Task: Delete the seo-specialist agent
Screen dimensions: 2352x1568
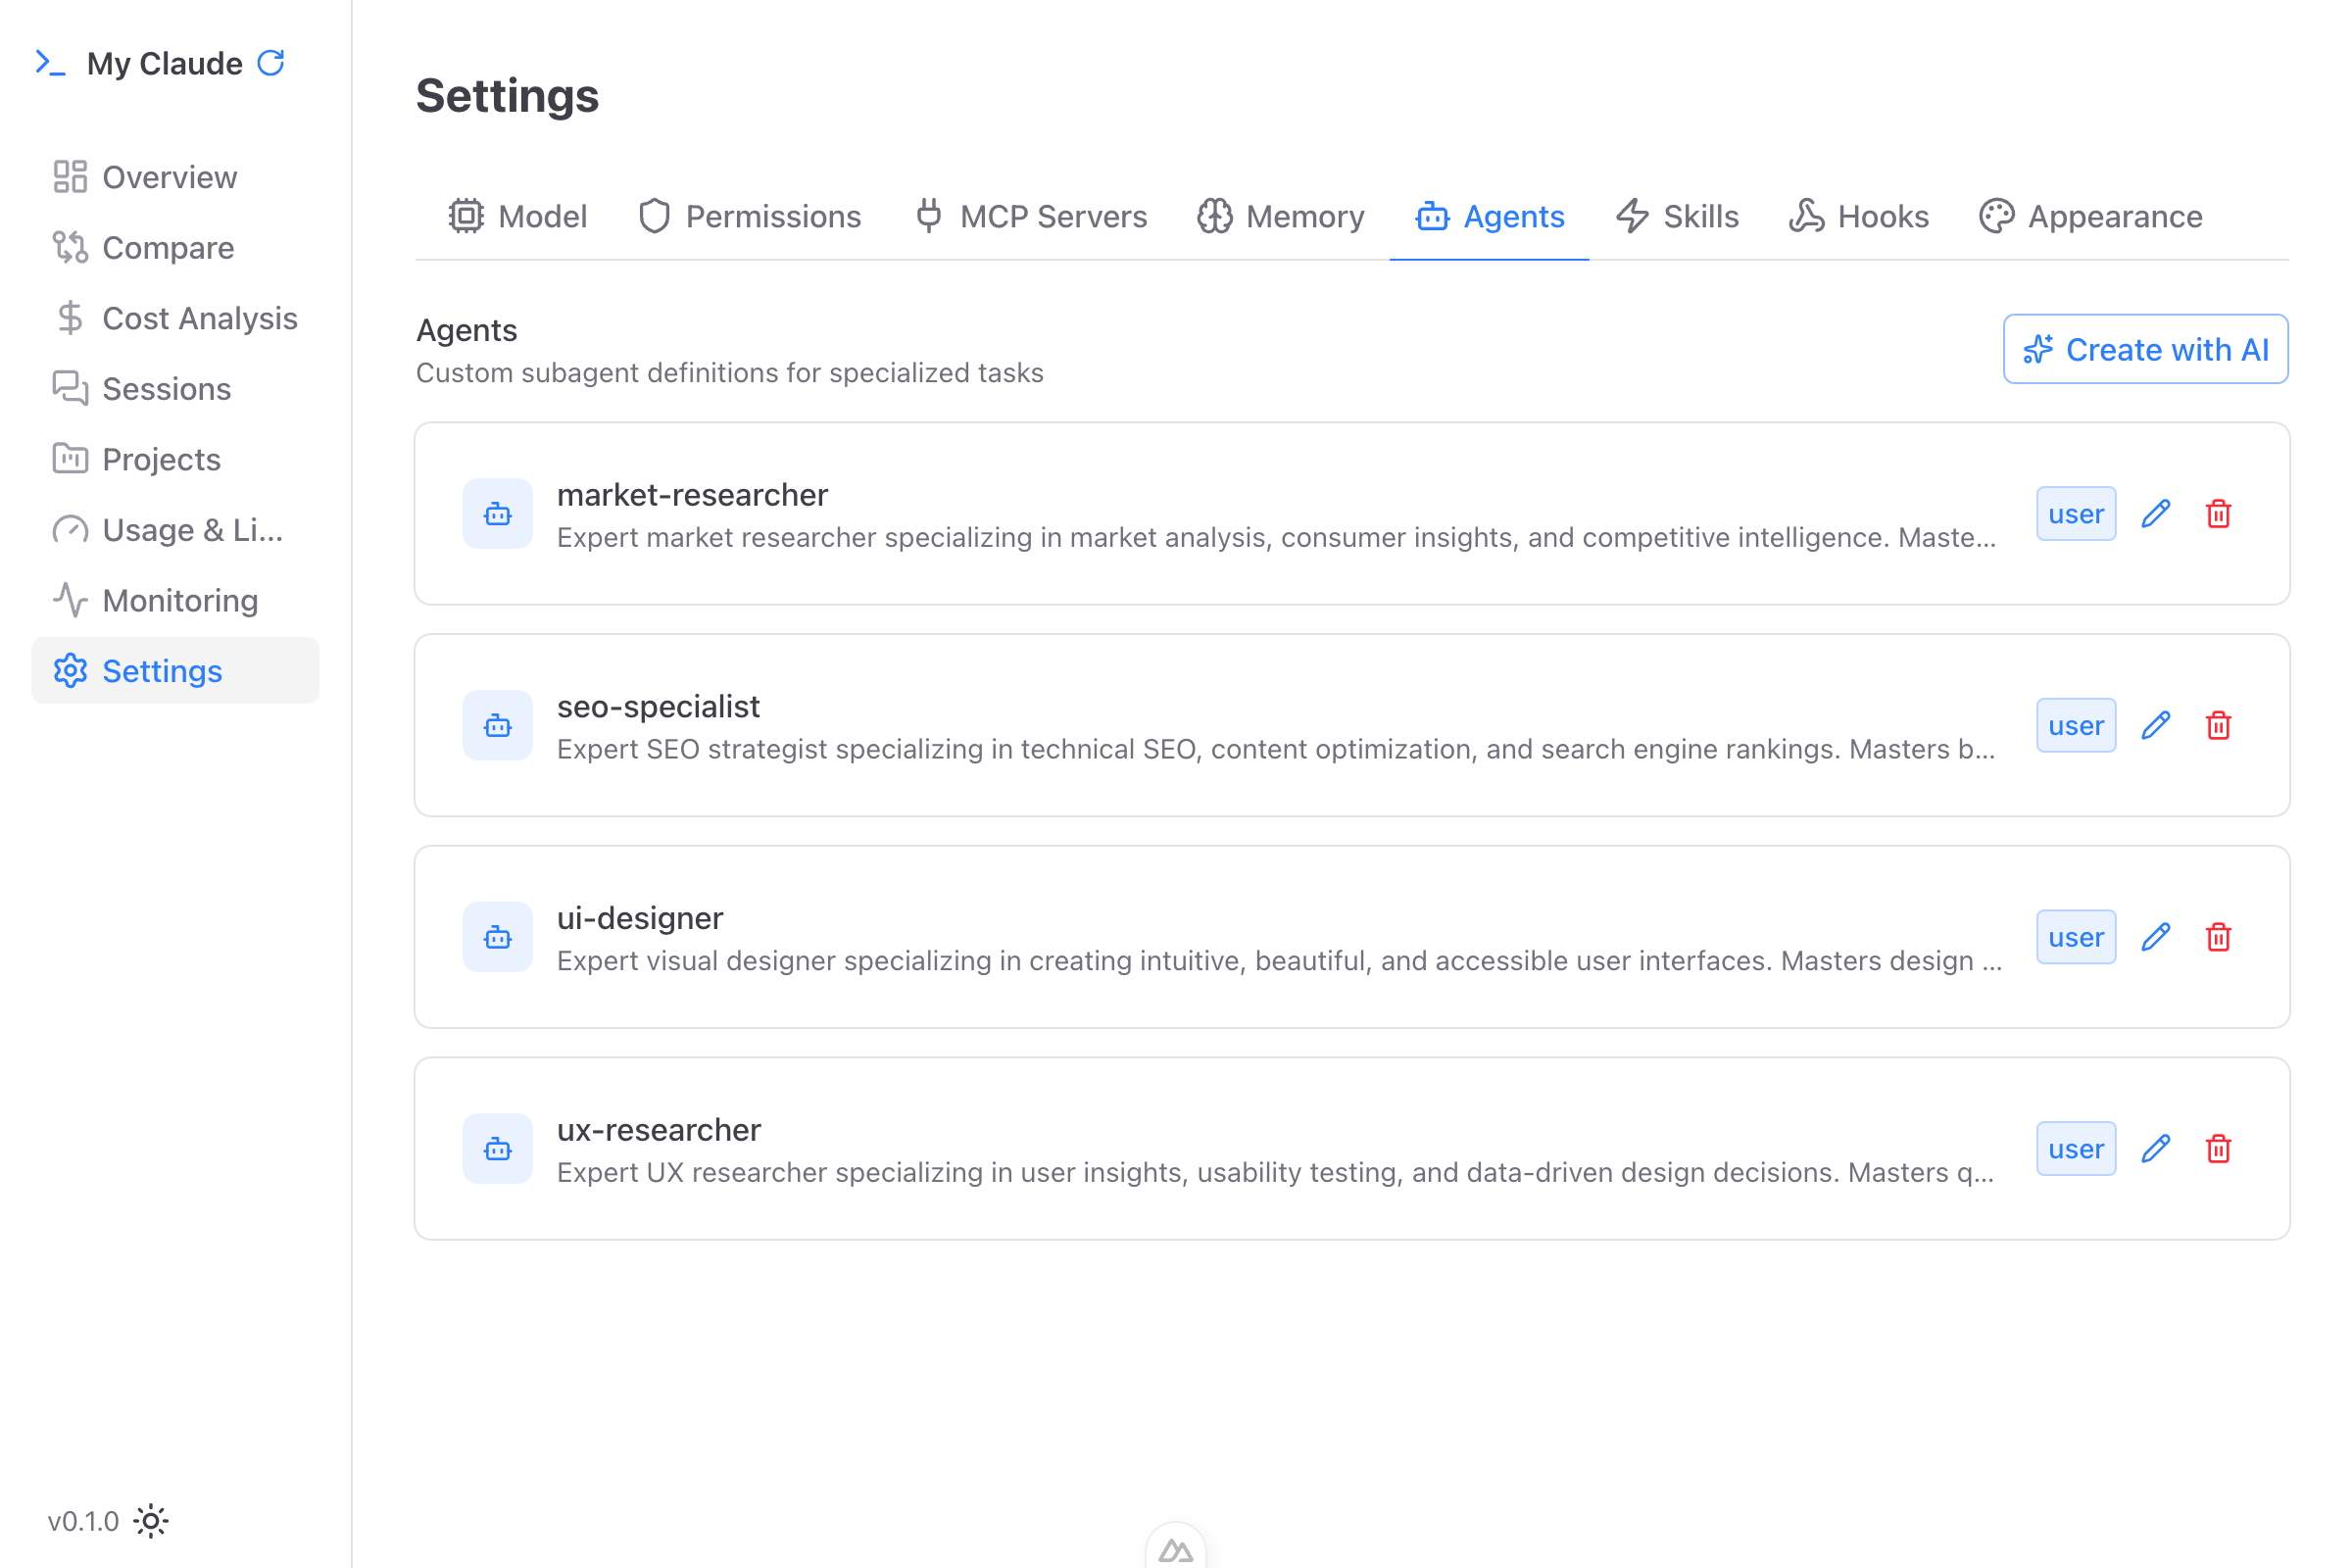Action: [x=2218, y=725]
